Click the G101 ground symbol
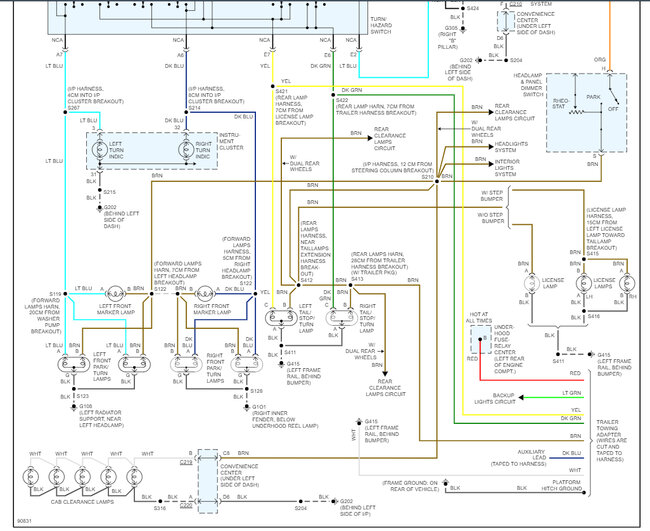650x531 pixels. pyautogui.click(x=247, y=407)
